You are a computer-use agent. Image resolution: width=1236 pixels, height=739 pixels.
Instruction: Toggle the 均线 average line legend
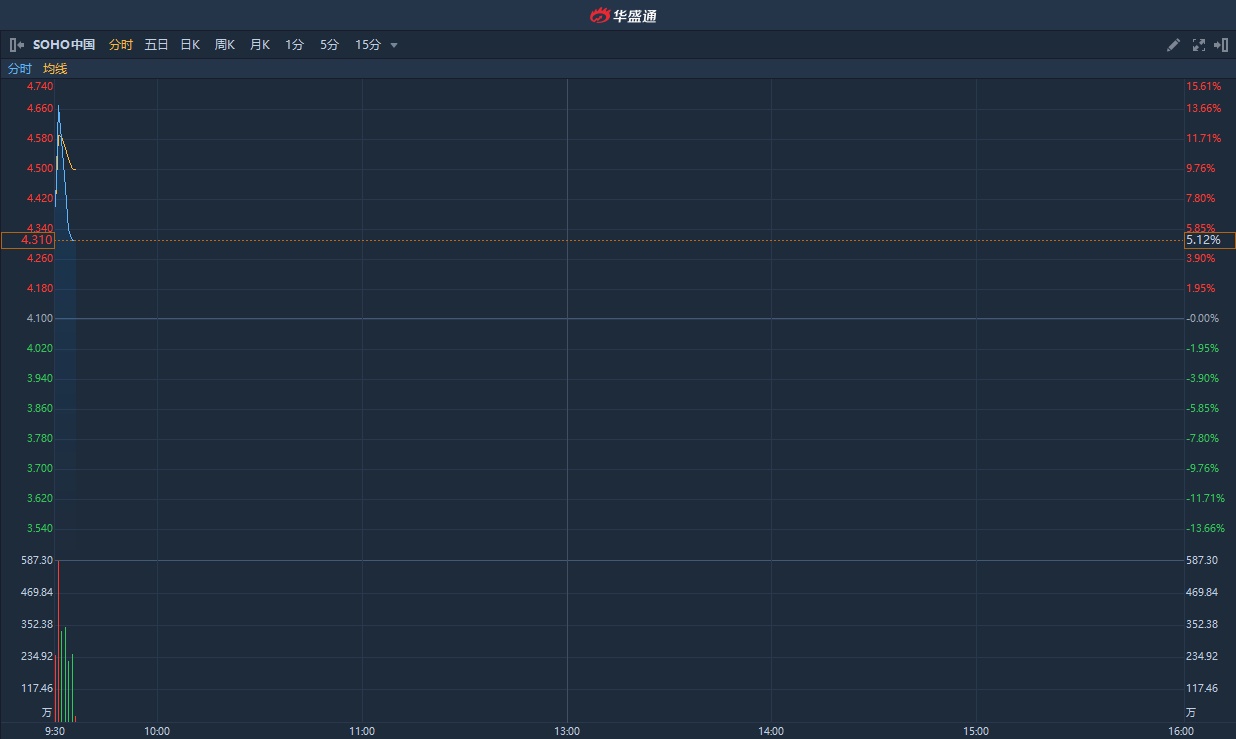(55, 69)
